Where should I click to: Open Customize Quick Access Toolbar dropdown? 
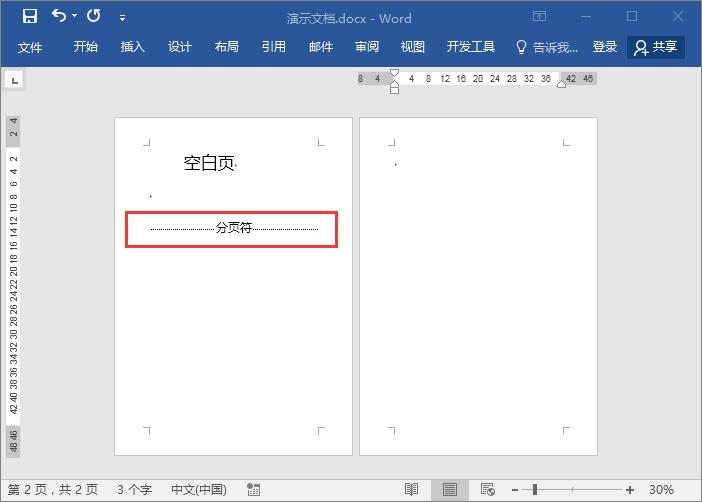coord(122,18)
